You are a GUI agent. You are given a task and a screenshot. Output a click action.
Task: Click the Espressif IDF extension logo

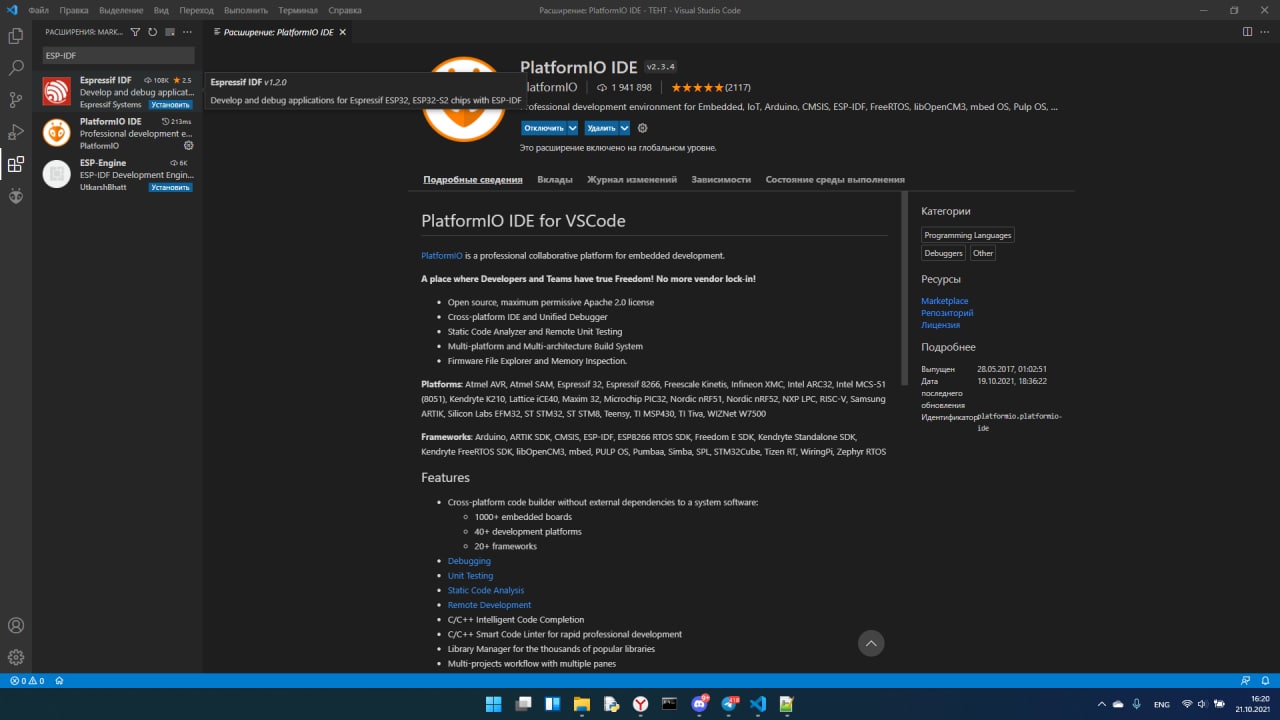pyautogui.click(x=56, y=91)
